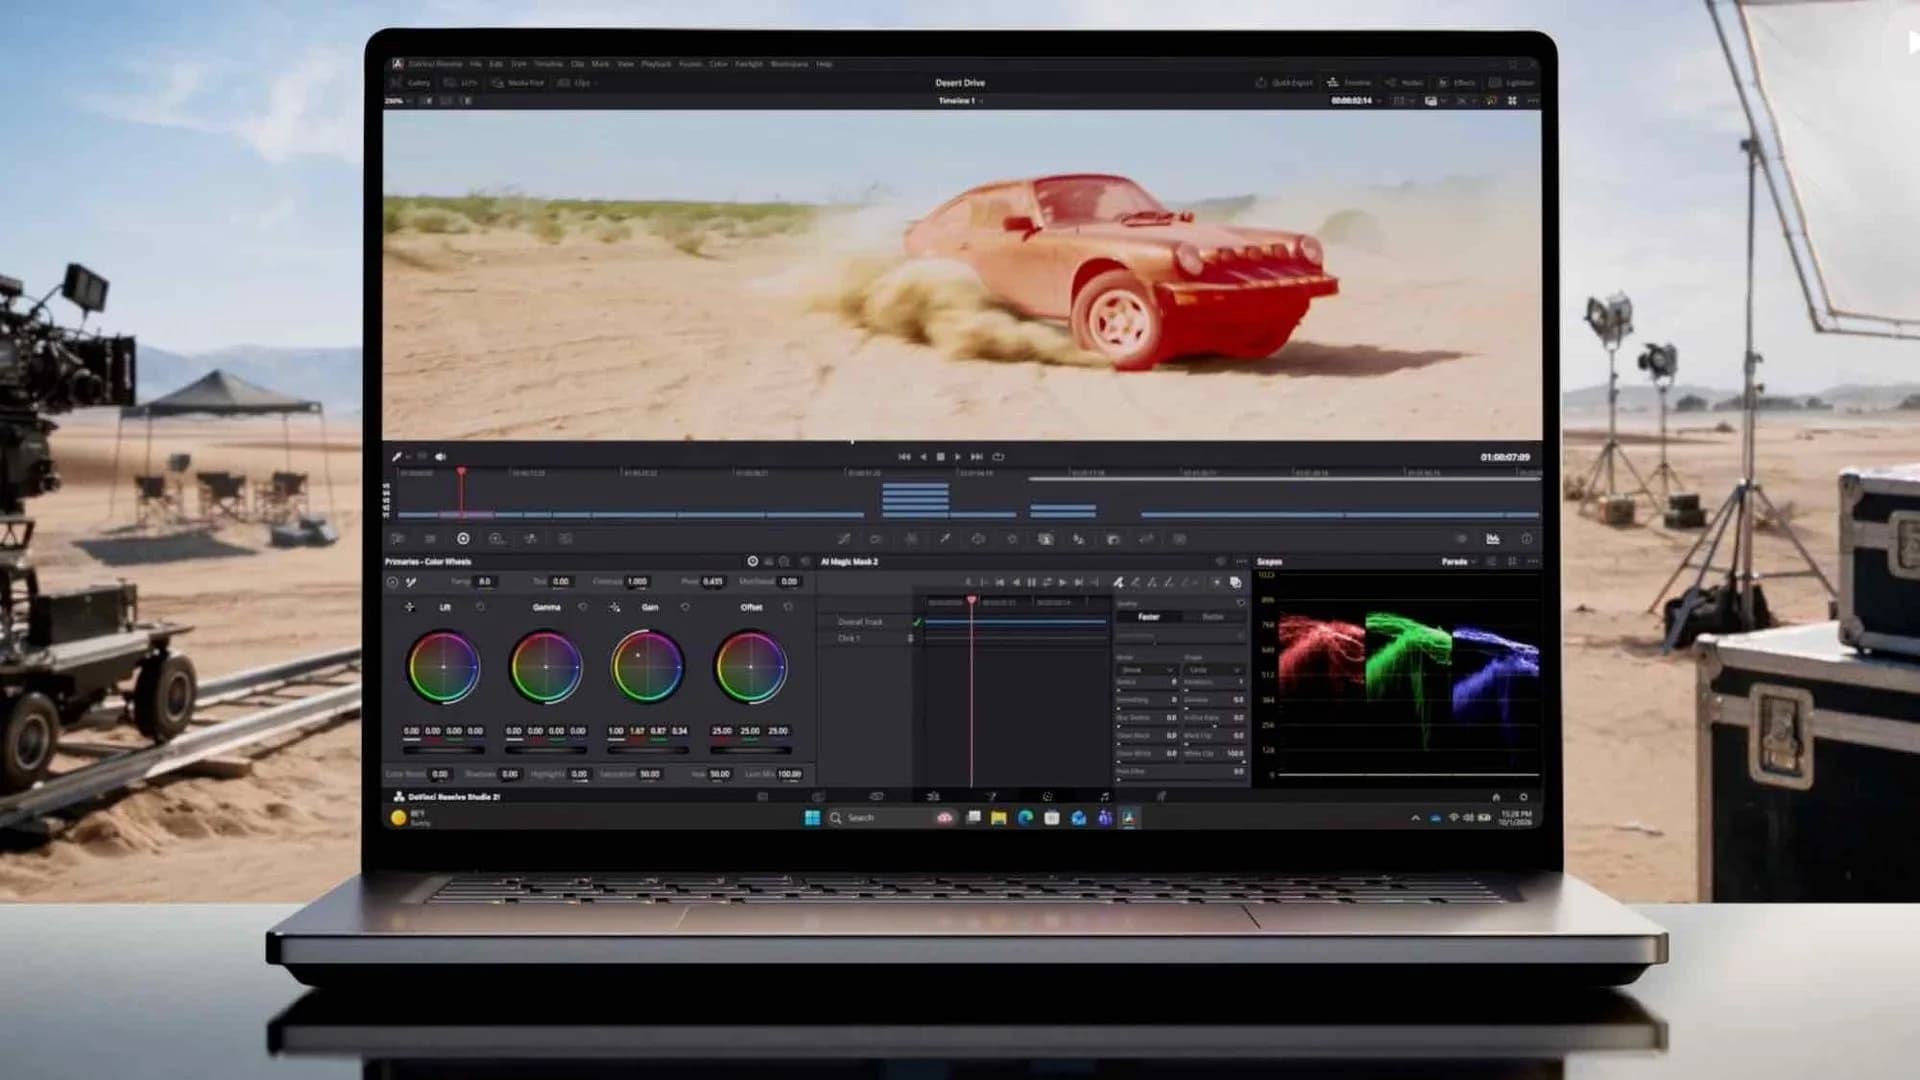The image size is (1920, 1080).
Task: Toggle the Overall Track checkmark
Action: coord(916,622)
